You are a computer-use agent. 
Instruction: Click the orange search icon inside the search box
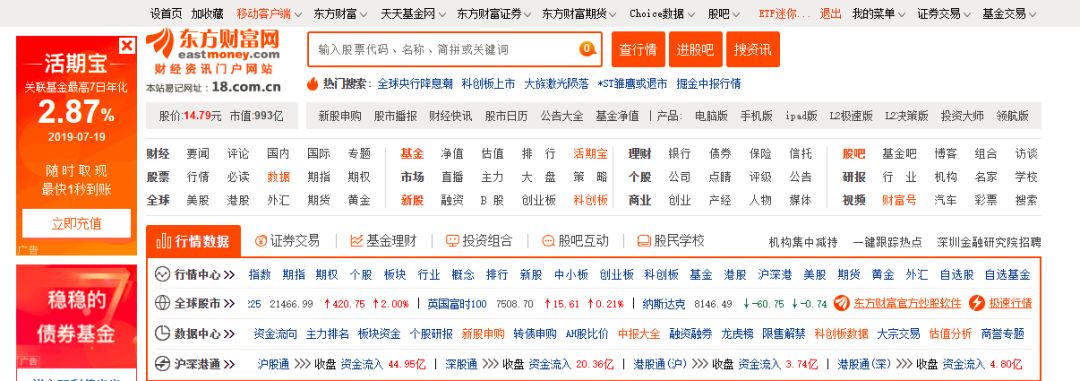[x=587, y=49]
